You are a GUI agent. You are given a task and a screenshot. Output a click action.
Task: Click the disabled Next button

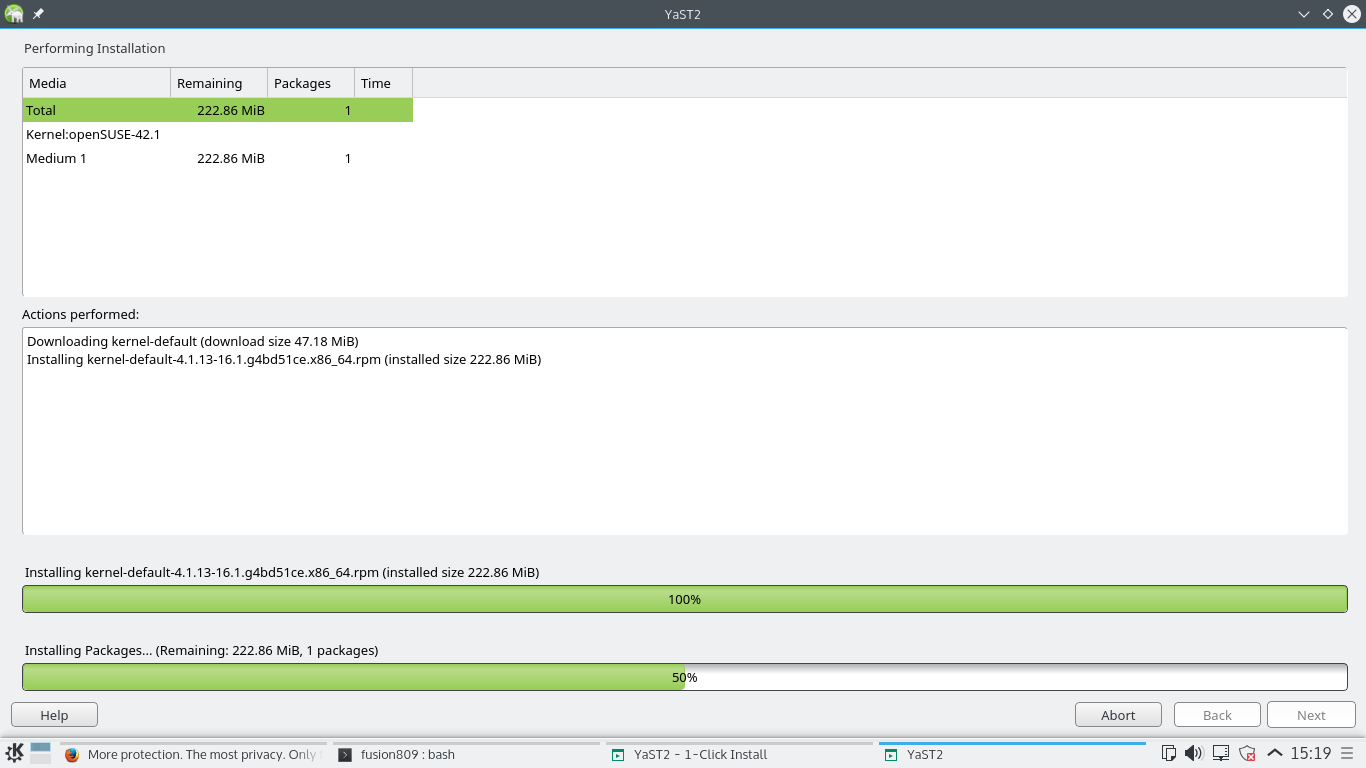point(1311,715)
